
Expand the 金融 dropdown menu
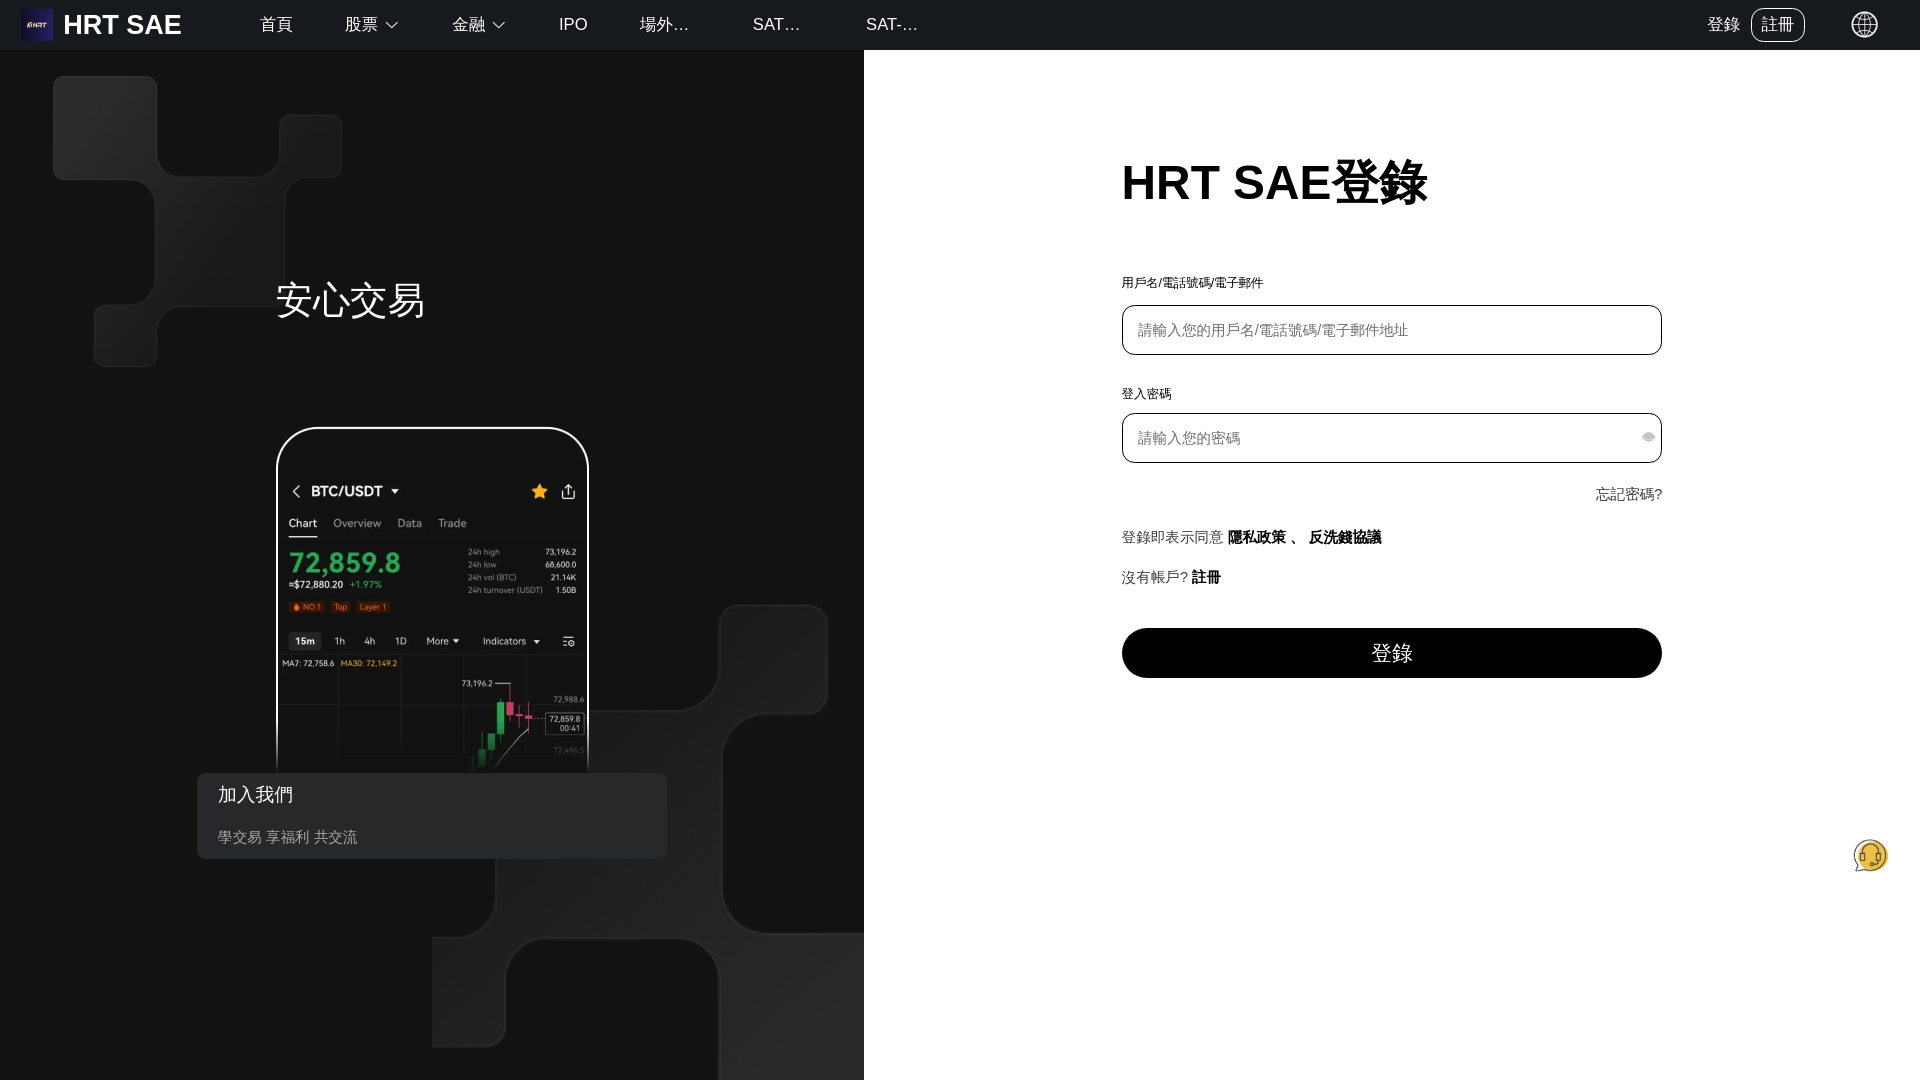coord(479,25)
